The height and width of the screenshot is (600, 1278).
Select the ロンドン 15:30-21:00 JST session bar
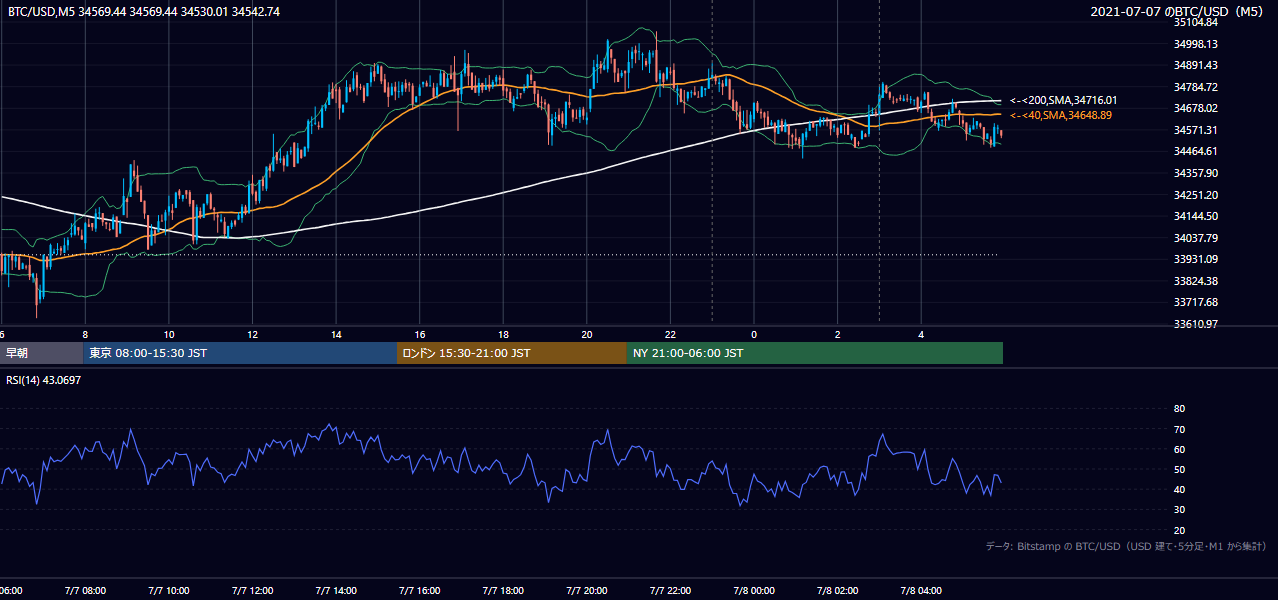click(x=512, y=353)
